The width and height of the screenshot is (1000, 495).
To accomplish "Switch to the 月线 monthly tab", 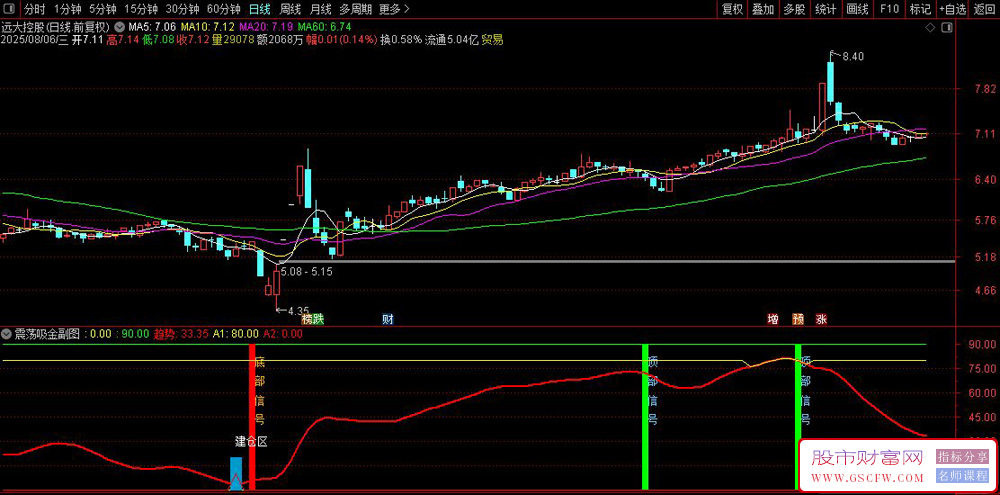I will point(320,10).
